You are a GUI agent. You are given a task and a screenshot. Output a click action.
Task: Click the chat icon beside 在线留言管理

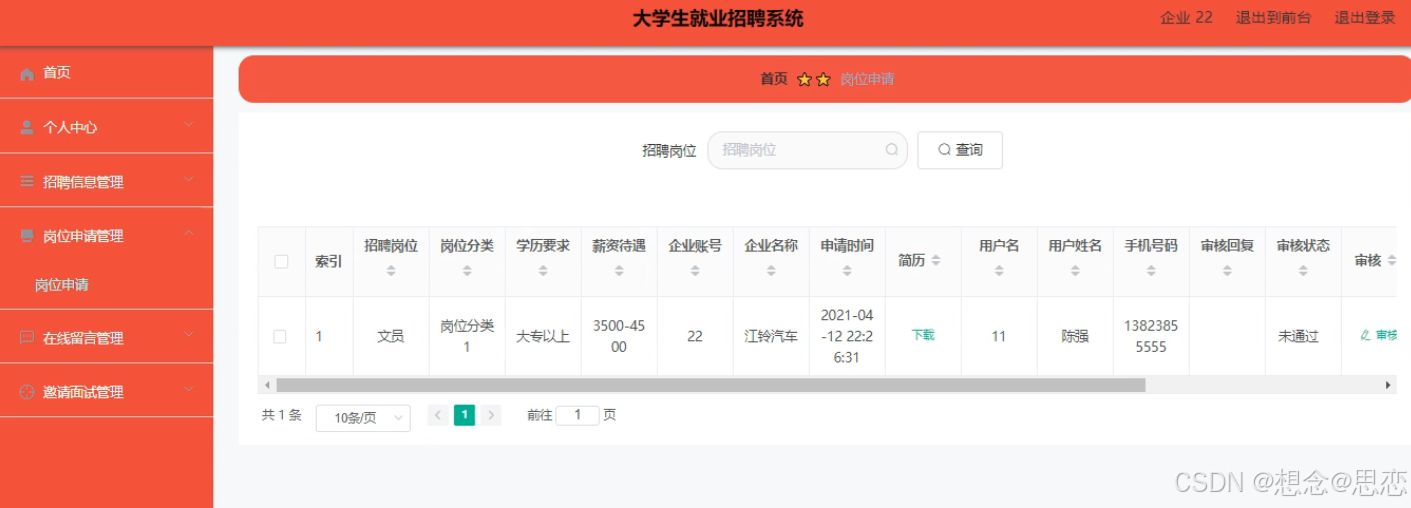(x=27, y=338)
